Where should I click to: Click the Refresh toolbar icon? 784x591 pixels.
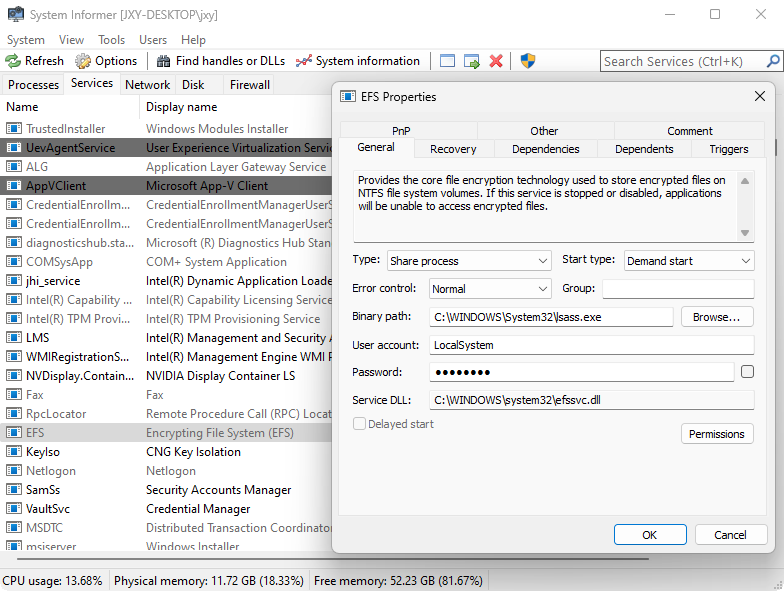tap(14, 61)
